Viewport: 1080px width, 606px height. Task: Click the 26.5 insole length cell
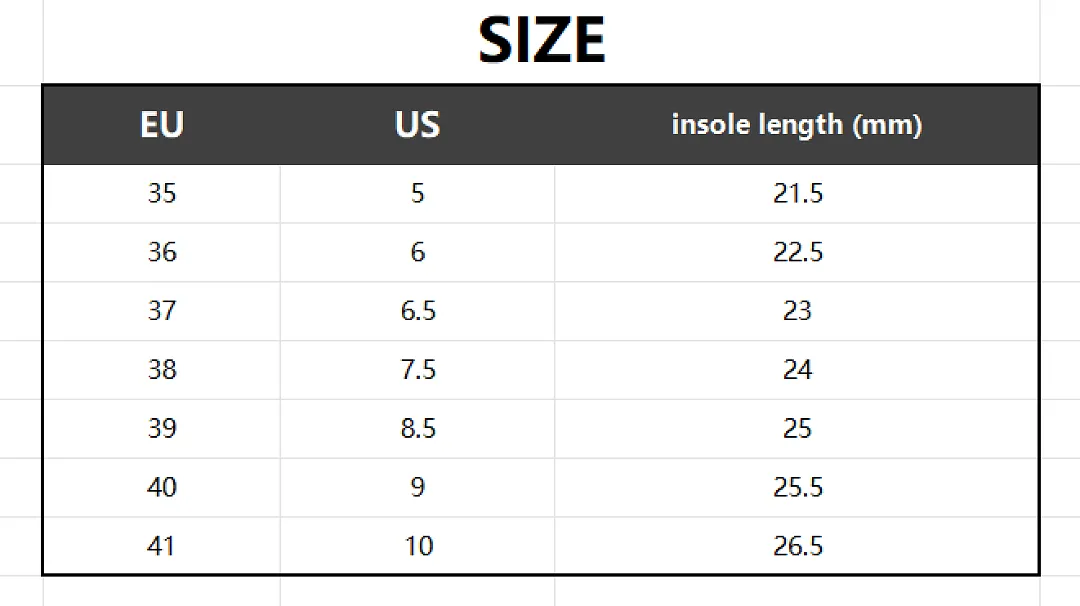click(x=797, y=546)
